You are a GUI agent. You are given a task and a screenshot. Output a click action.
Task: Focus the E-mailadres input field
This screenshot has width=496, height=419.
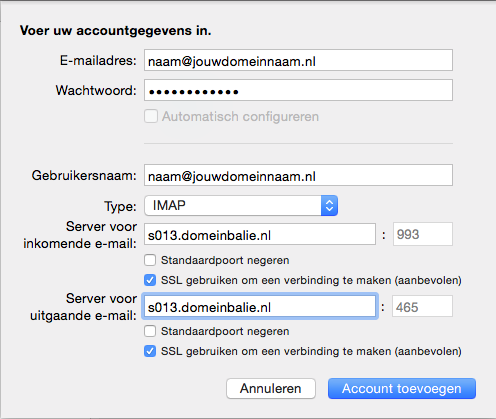click(x=298, y=60)
